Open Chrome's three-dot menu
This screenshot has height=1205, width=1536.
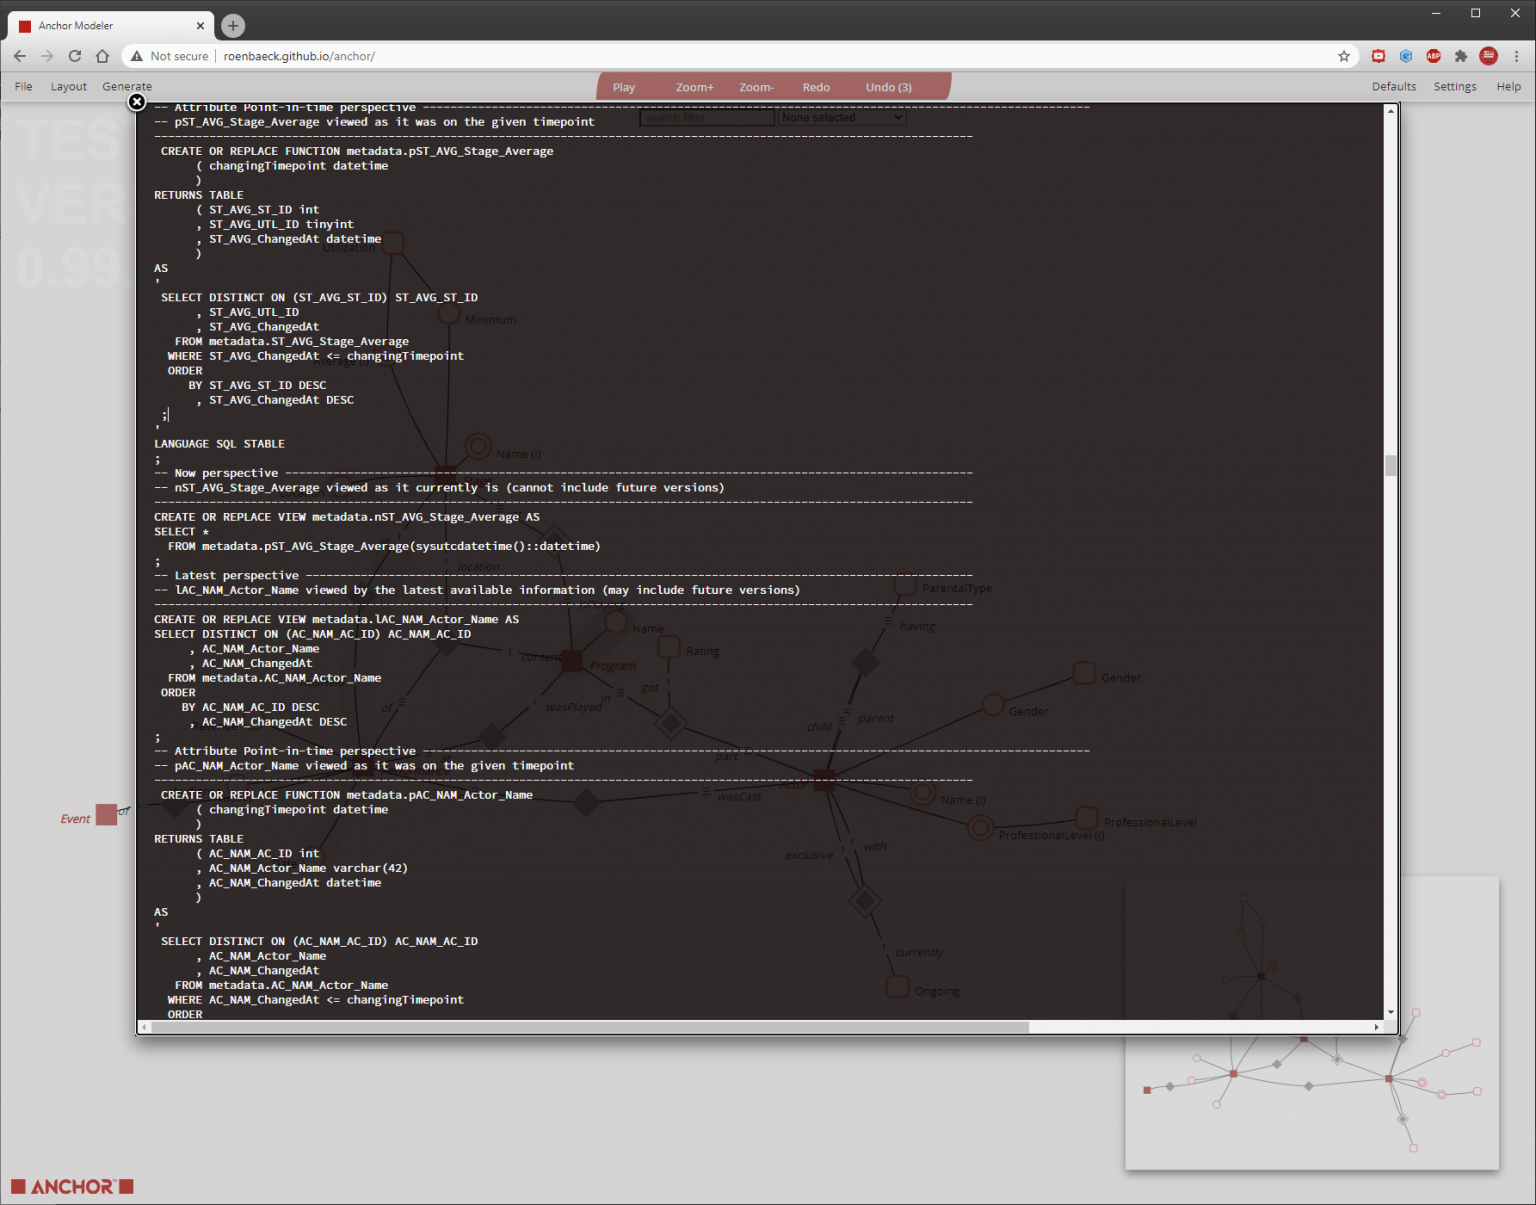pos(1516,56)
